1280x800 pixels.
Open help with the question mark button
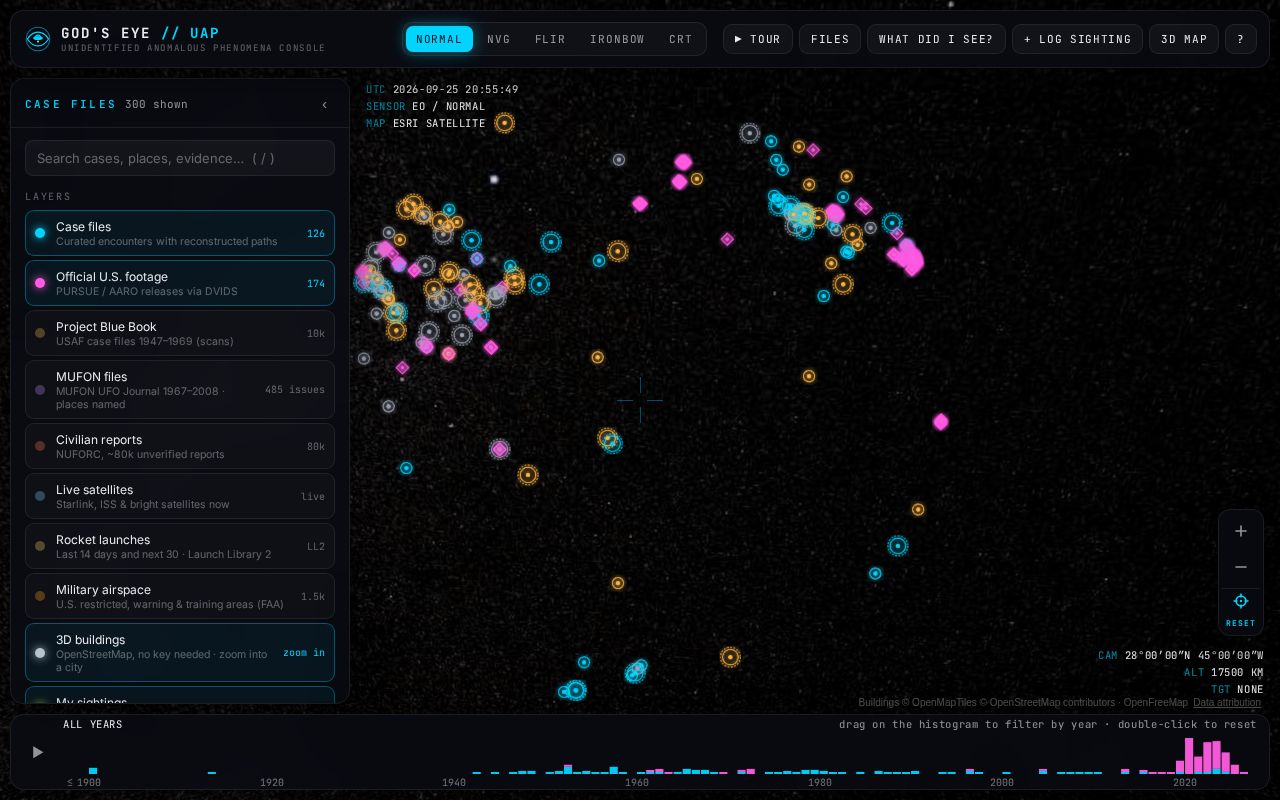pos(1240,39)
